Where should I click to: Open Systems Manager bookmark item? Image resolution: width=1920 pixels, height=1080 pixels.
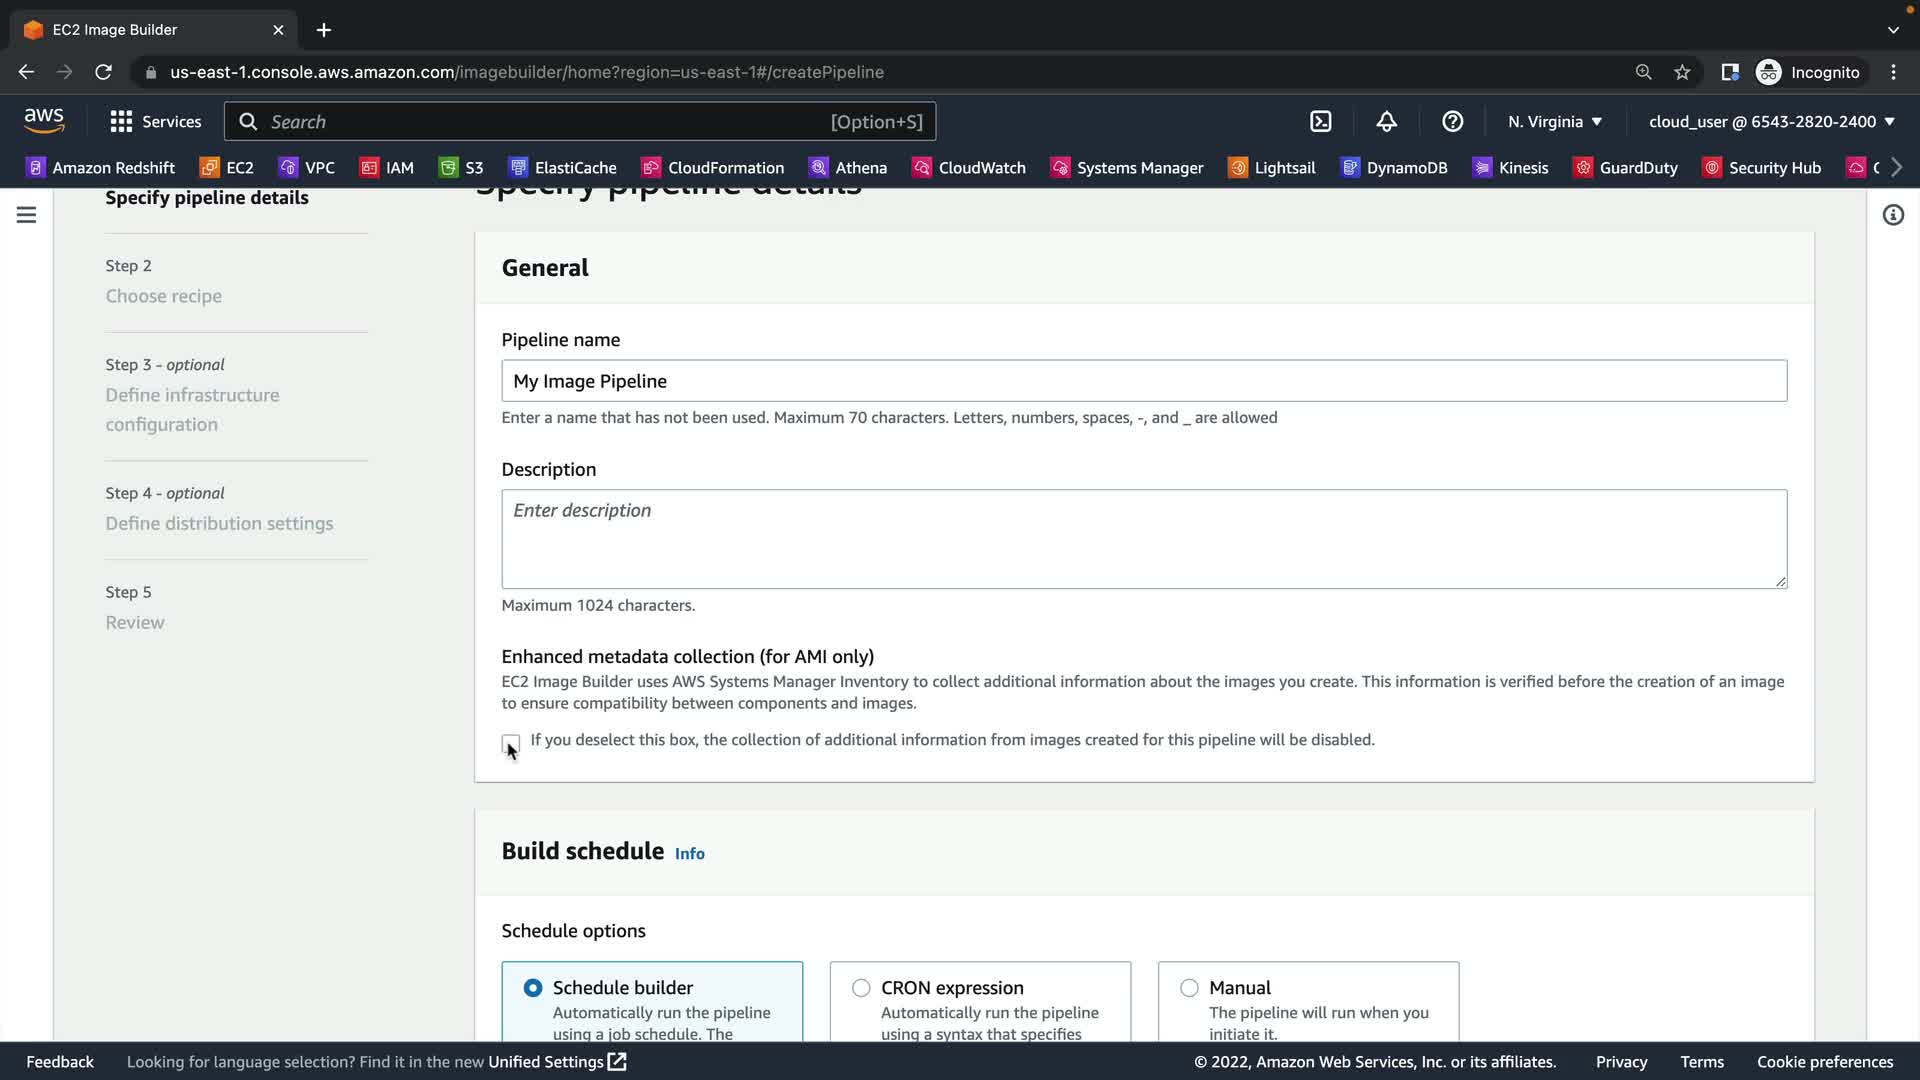(1127, 167)
